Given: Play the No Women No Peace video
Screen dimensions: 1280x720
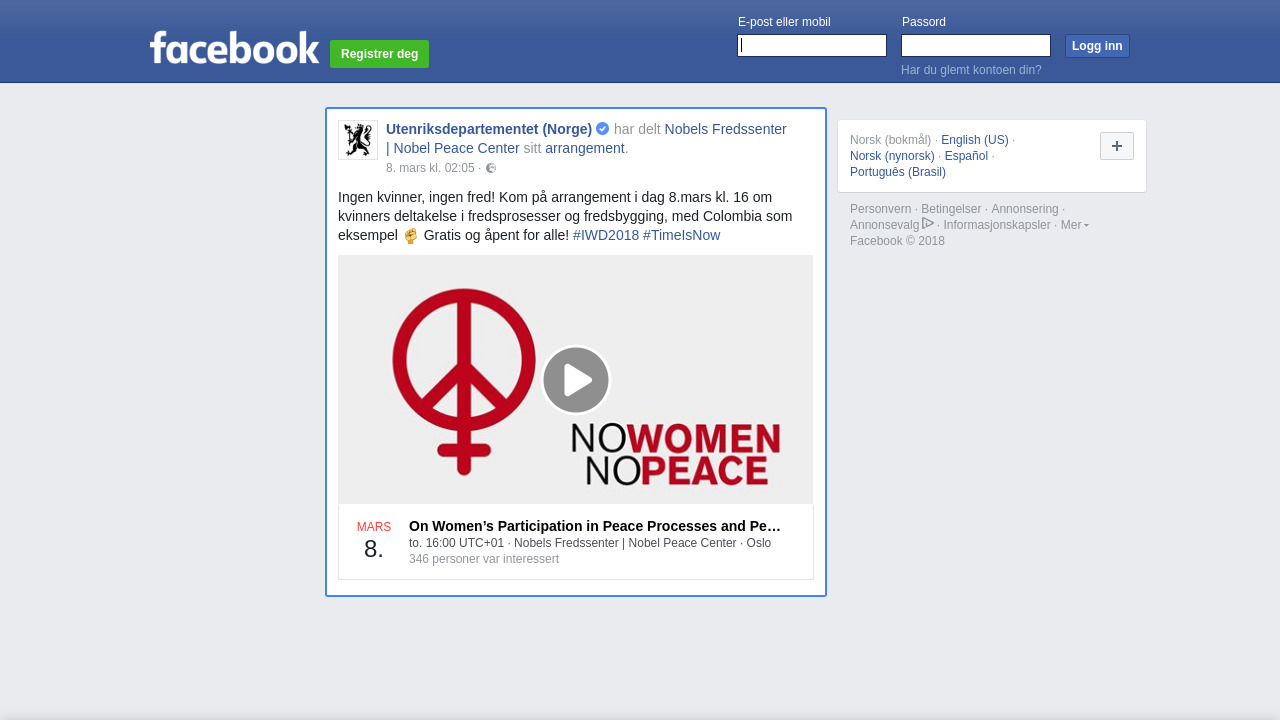Looking at the screenshot, I should [575, 380].
